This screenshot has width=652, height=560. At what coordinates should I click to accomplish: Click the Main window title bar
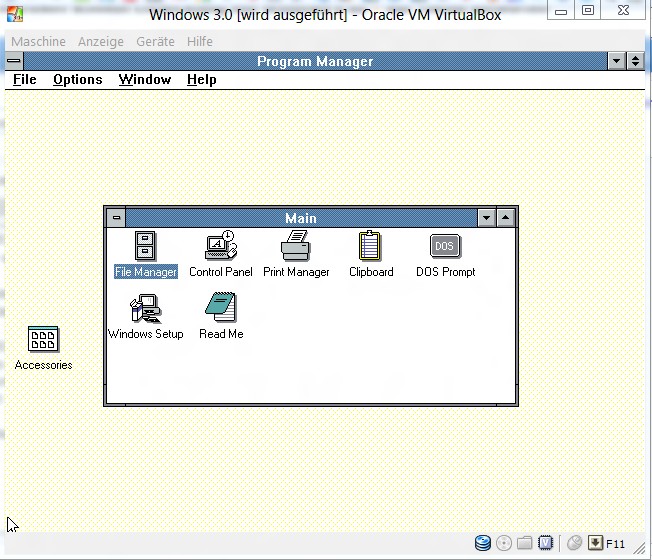coord(301,218)
